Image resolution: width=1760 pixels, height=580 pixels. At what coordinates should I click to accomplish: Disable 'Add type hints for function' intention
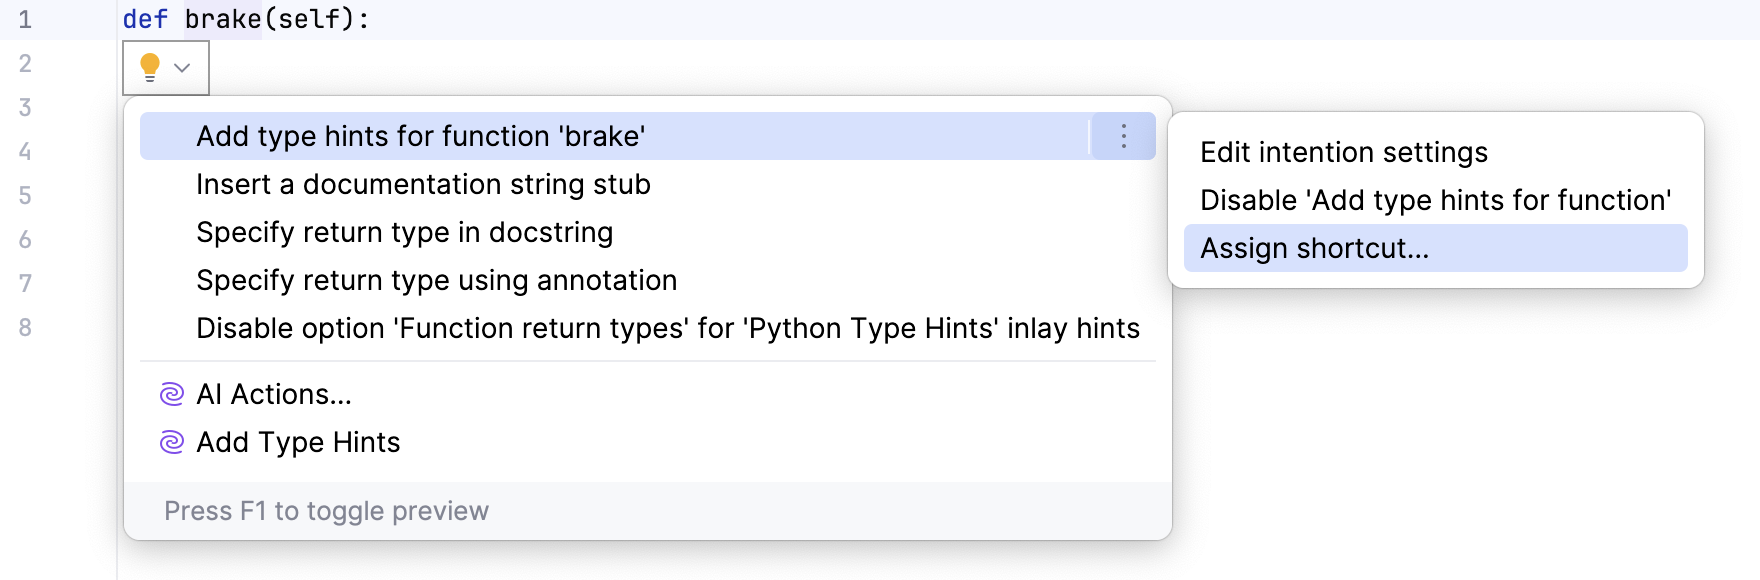point(1435,200)
